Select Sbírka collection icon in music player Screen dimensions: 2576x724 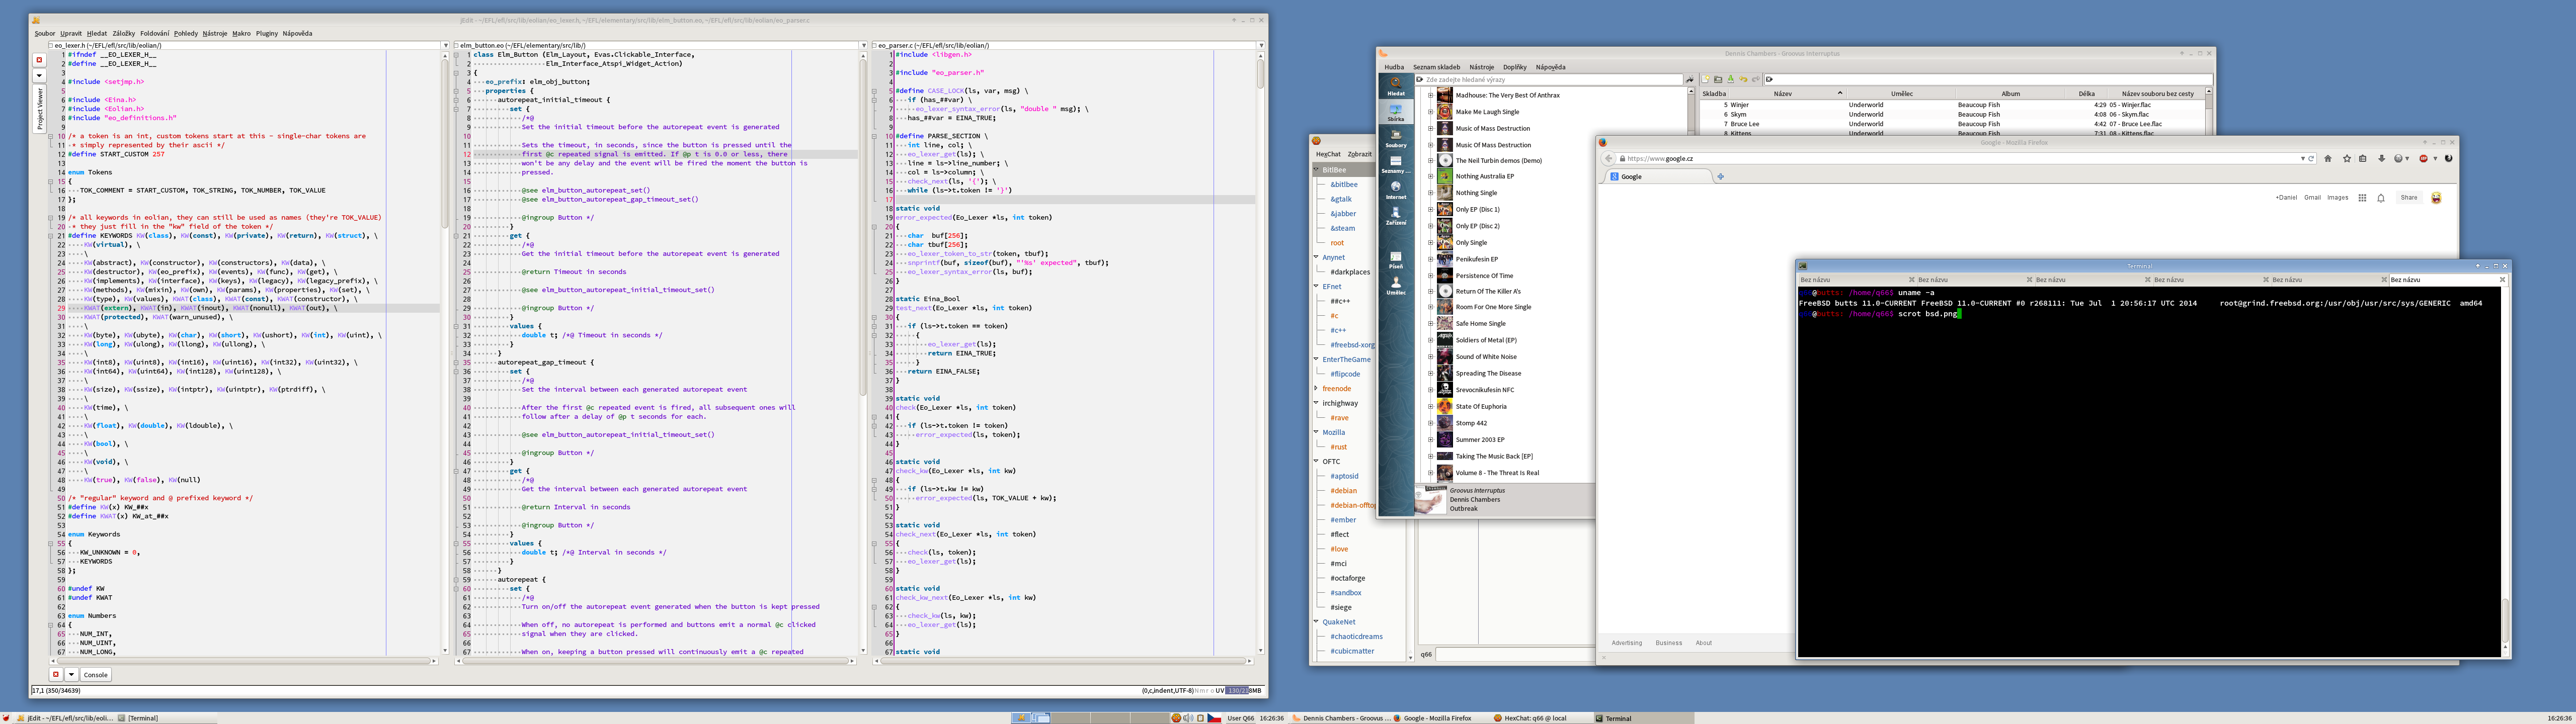pyautogui.click(x=1395, y=112)
